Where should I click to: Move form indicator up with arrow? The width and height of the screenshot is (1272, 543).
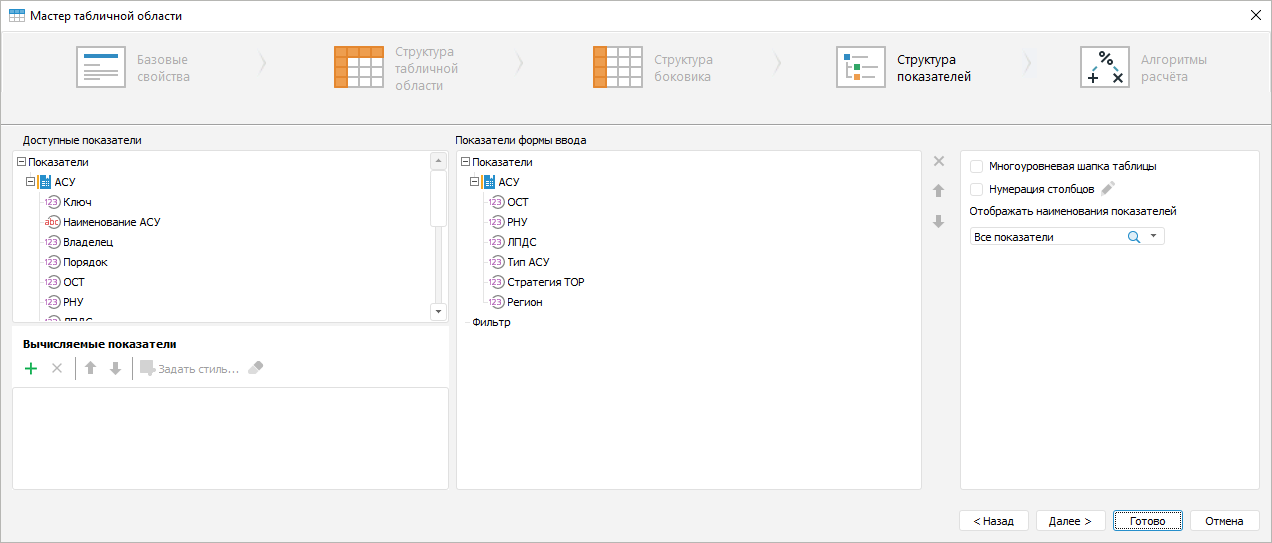tap(938, 191)
